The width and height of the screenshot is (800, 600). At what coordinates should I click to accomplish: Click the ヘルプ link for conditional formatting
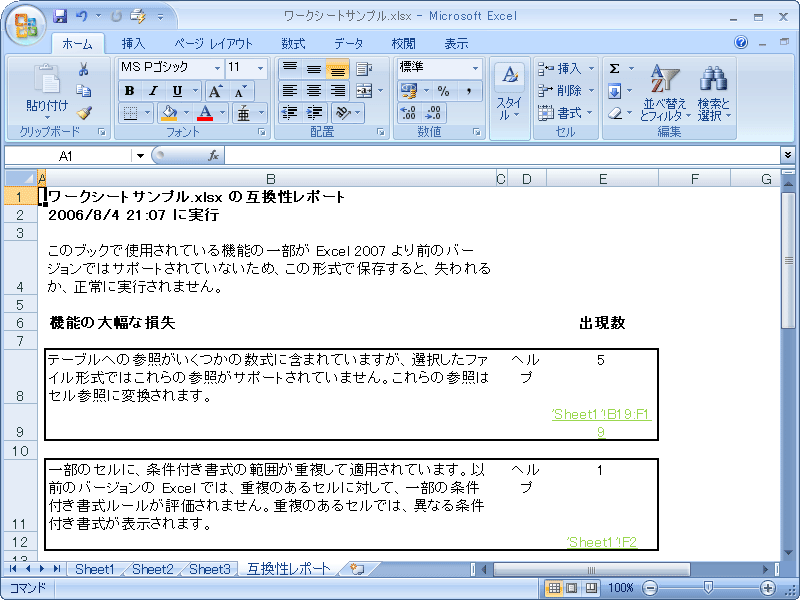coord(526,478)
